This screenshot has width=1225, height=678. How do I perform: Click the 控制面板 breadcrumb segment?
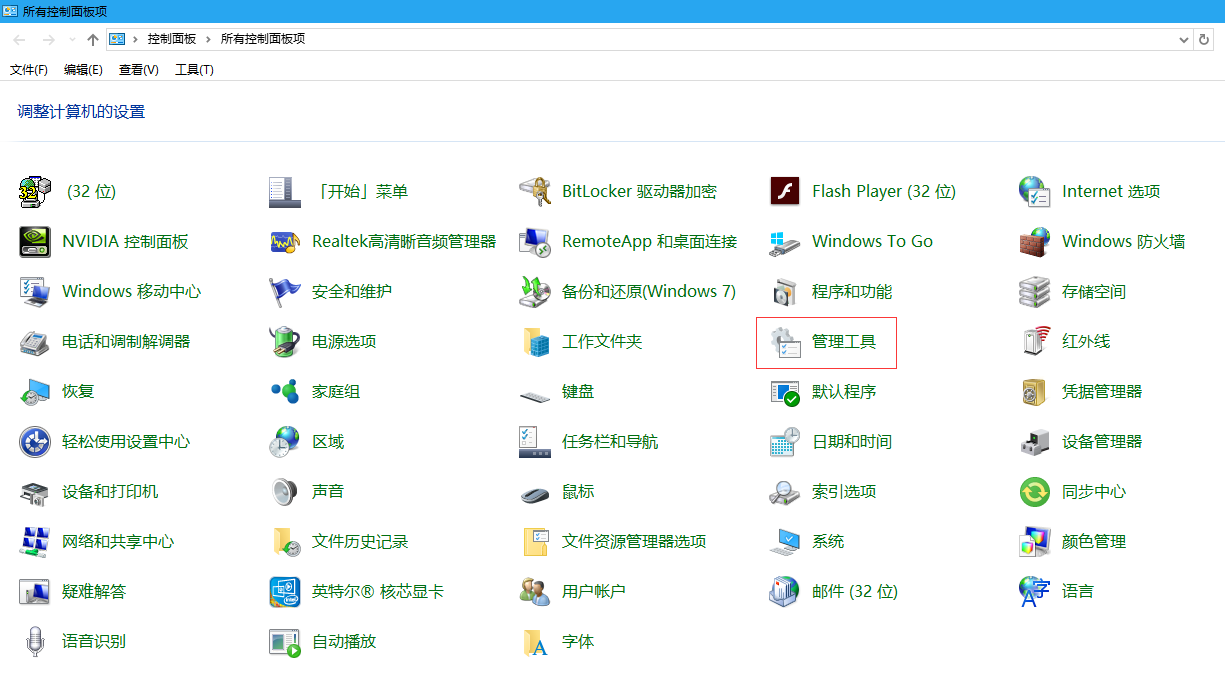tap(172, 39)
